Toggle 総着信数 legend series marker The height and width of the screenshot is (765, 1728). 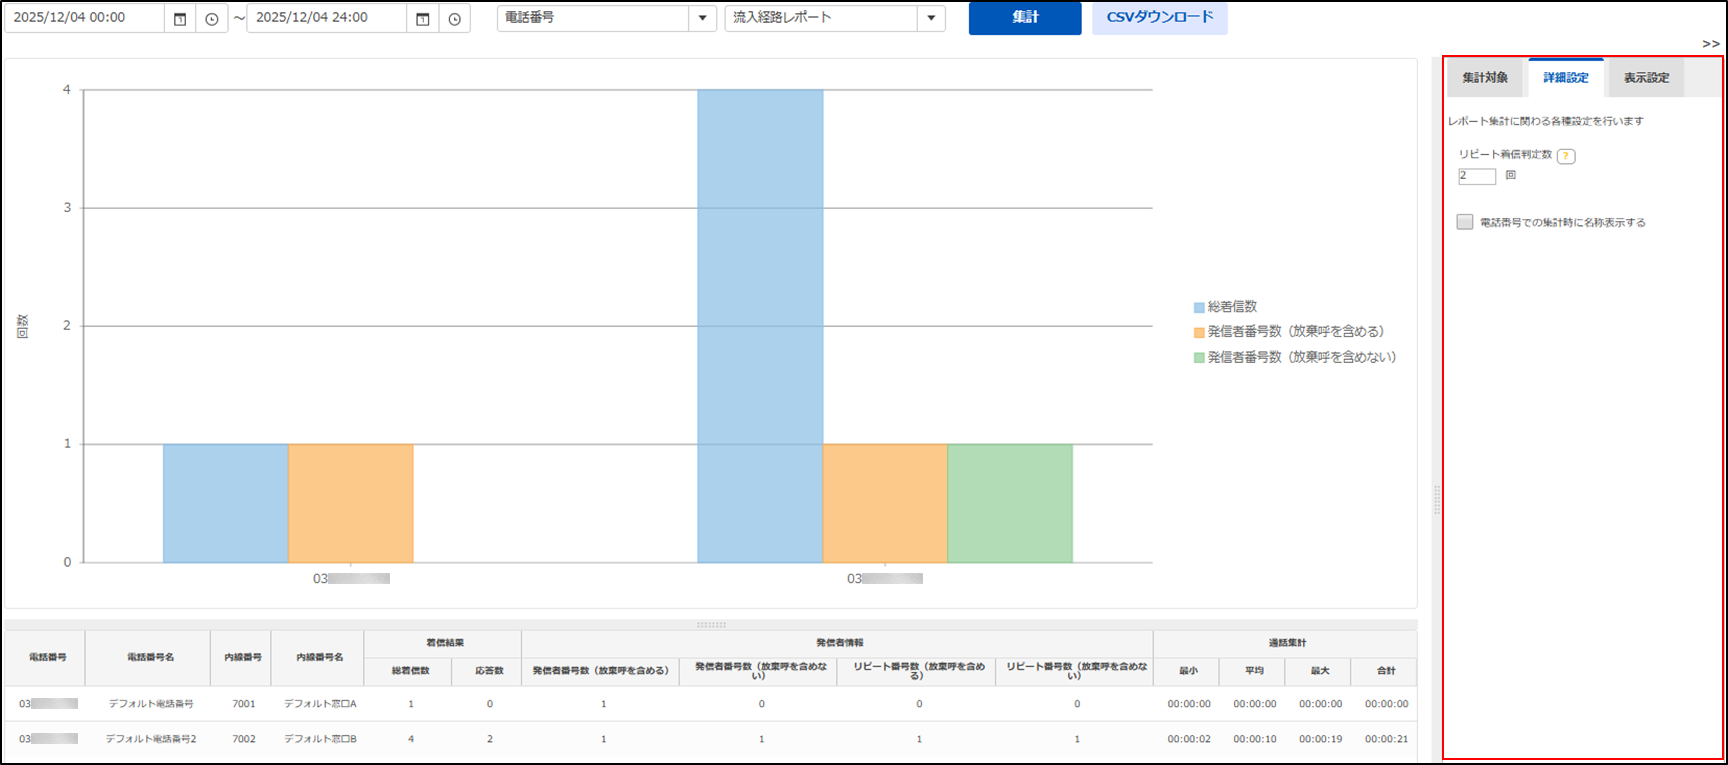click(x=1199, y=307)
